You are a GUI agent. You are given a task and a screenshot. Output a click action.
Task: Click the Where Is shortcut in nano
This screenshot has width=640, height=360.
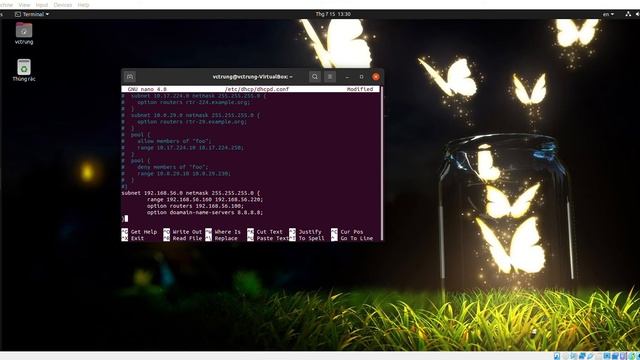click(223, 231)
